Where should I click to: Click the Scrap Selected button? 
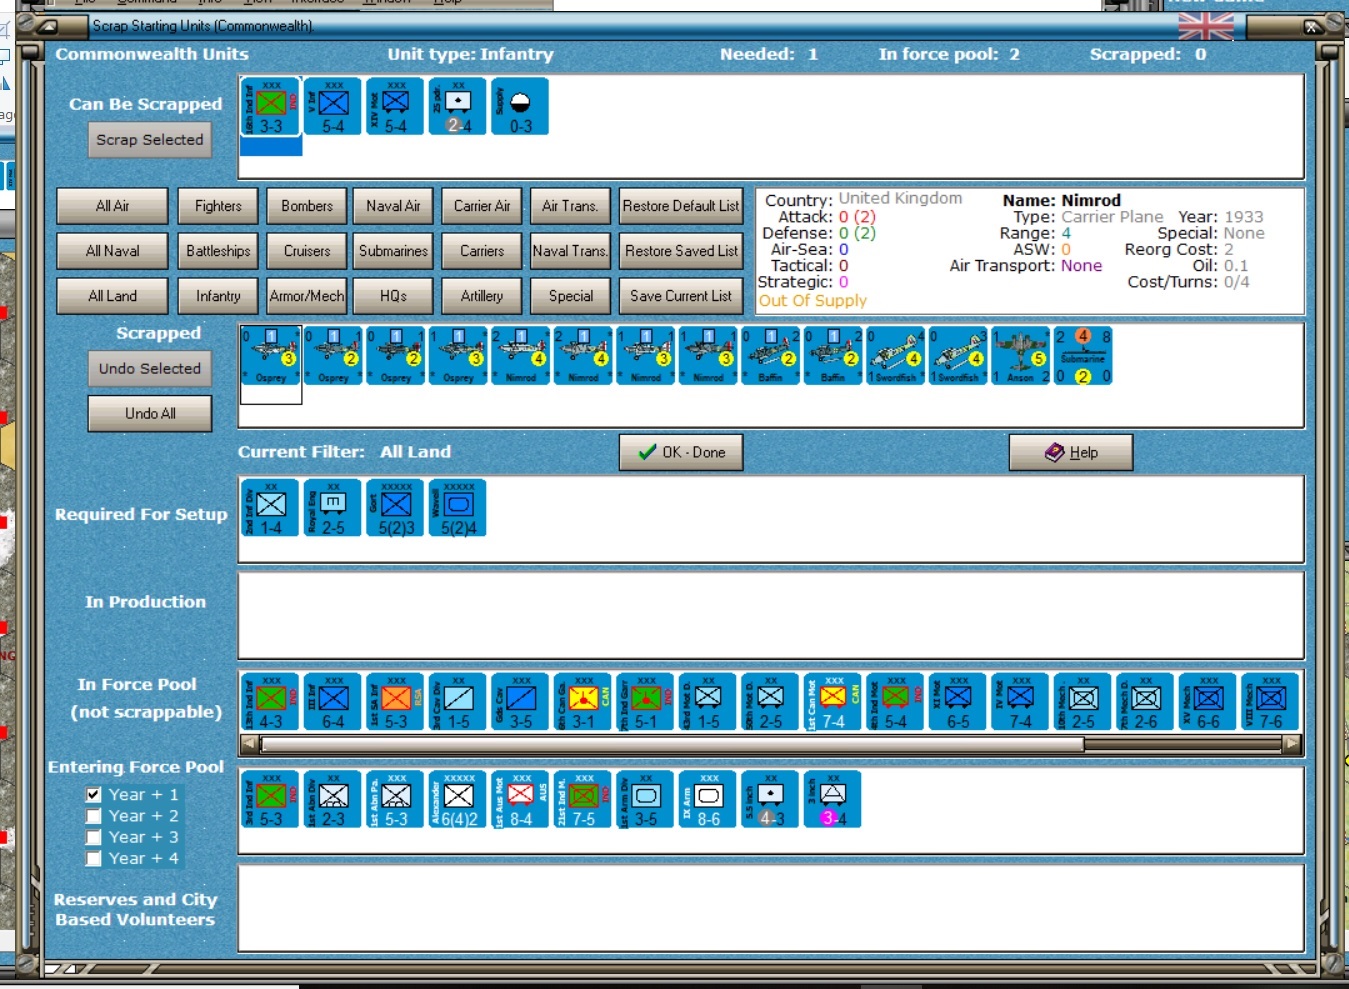pyautogui.click(x=150, y=140)
